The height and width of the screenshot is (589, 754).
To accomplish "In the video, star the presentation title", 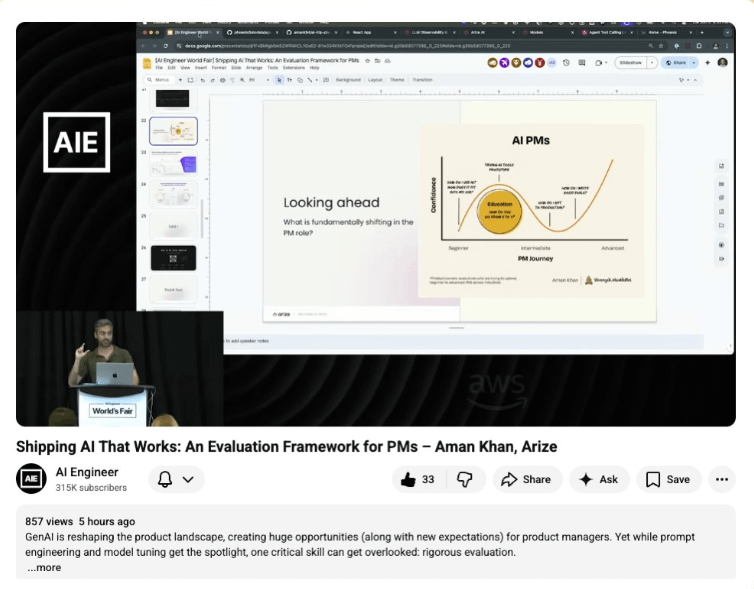I will pyautogui.click(x=367, y=61).
